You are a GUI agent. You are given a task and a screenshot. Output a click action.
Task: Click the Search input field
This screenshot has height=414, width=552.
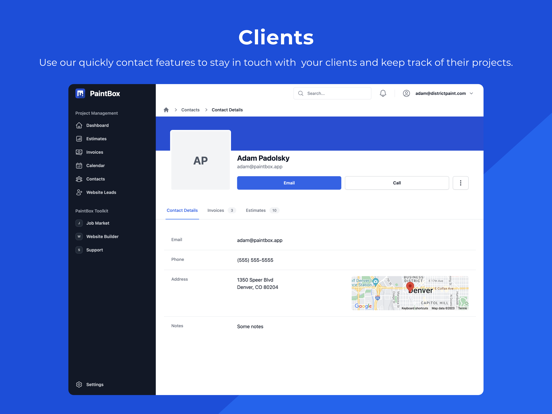click(x=332, y=93)
